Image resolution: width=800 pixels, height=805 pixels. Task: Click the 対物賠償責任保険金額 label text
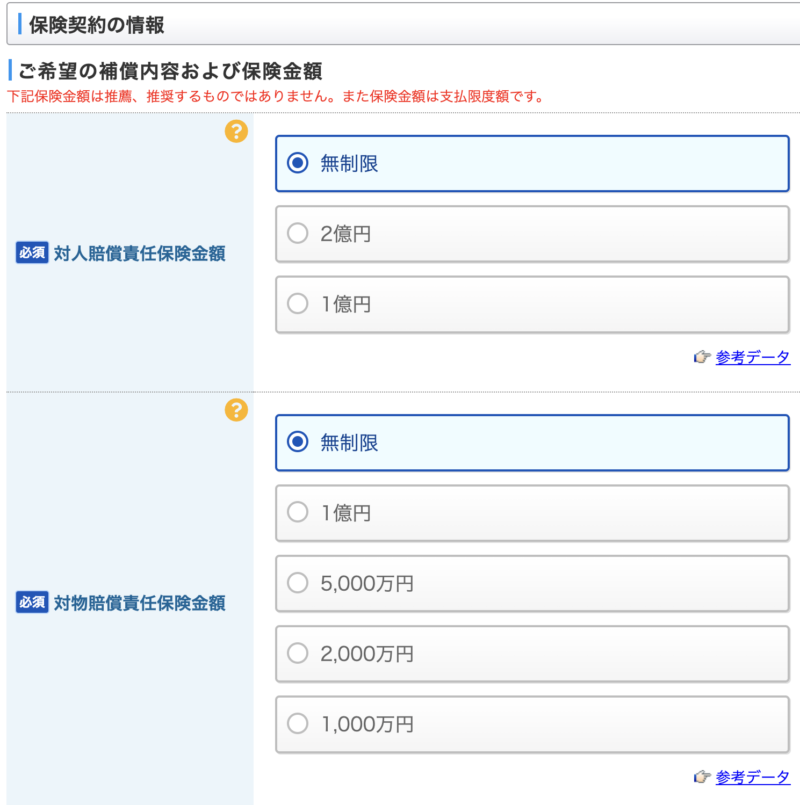pos(140,603)
